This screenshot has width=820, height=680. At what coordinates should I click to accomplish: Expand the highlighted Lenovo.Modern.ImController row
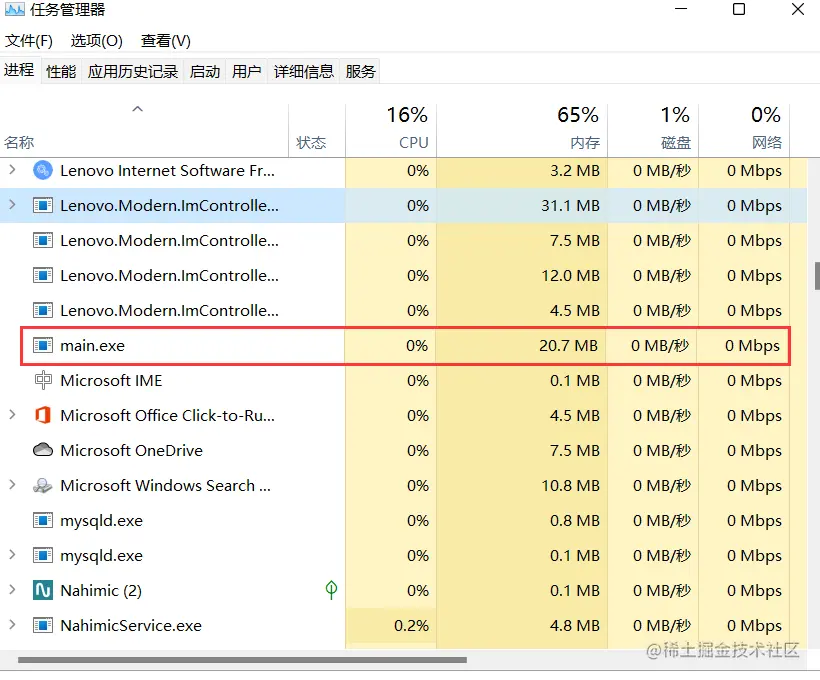(13, 205)
